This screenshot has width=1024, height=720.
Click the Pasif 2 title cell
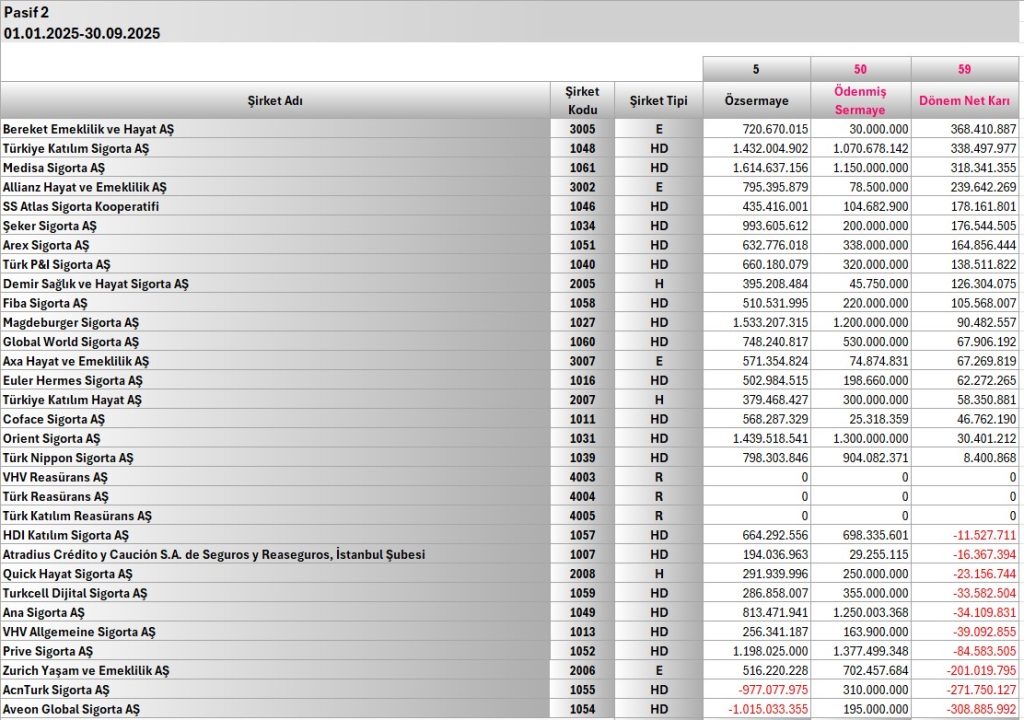(x=26, y=12)
